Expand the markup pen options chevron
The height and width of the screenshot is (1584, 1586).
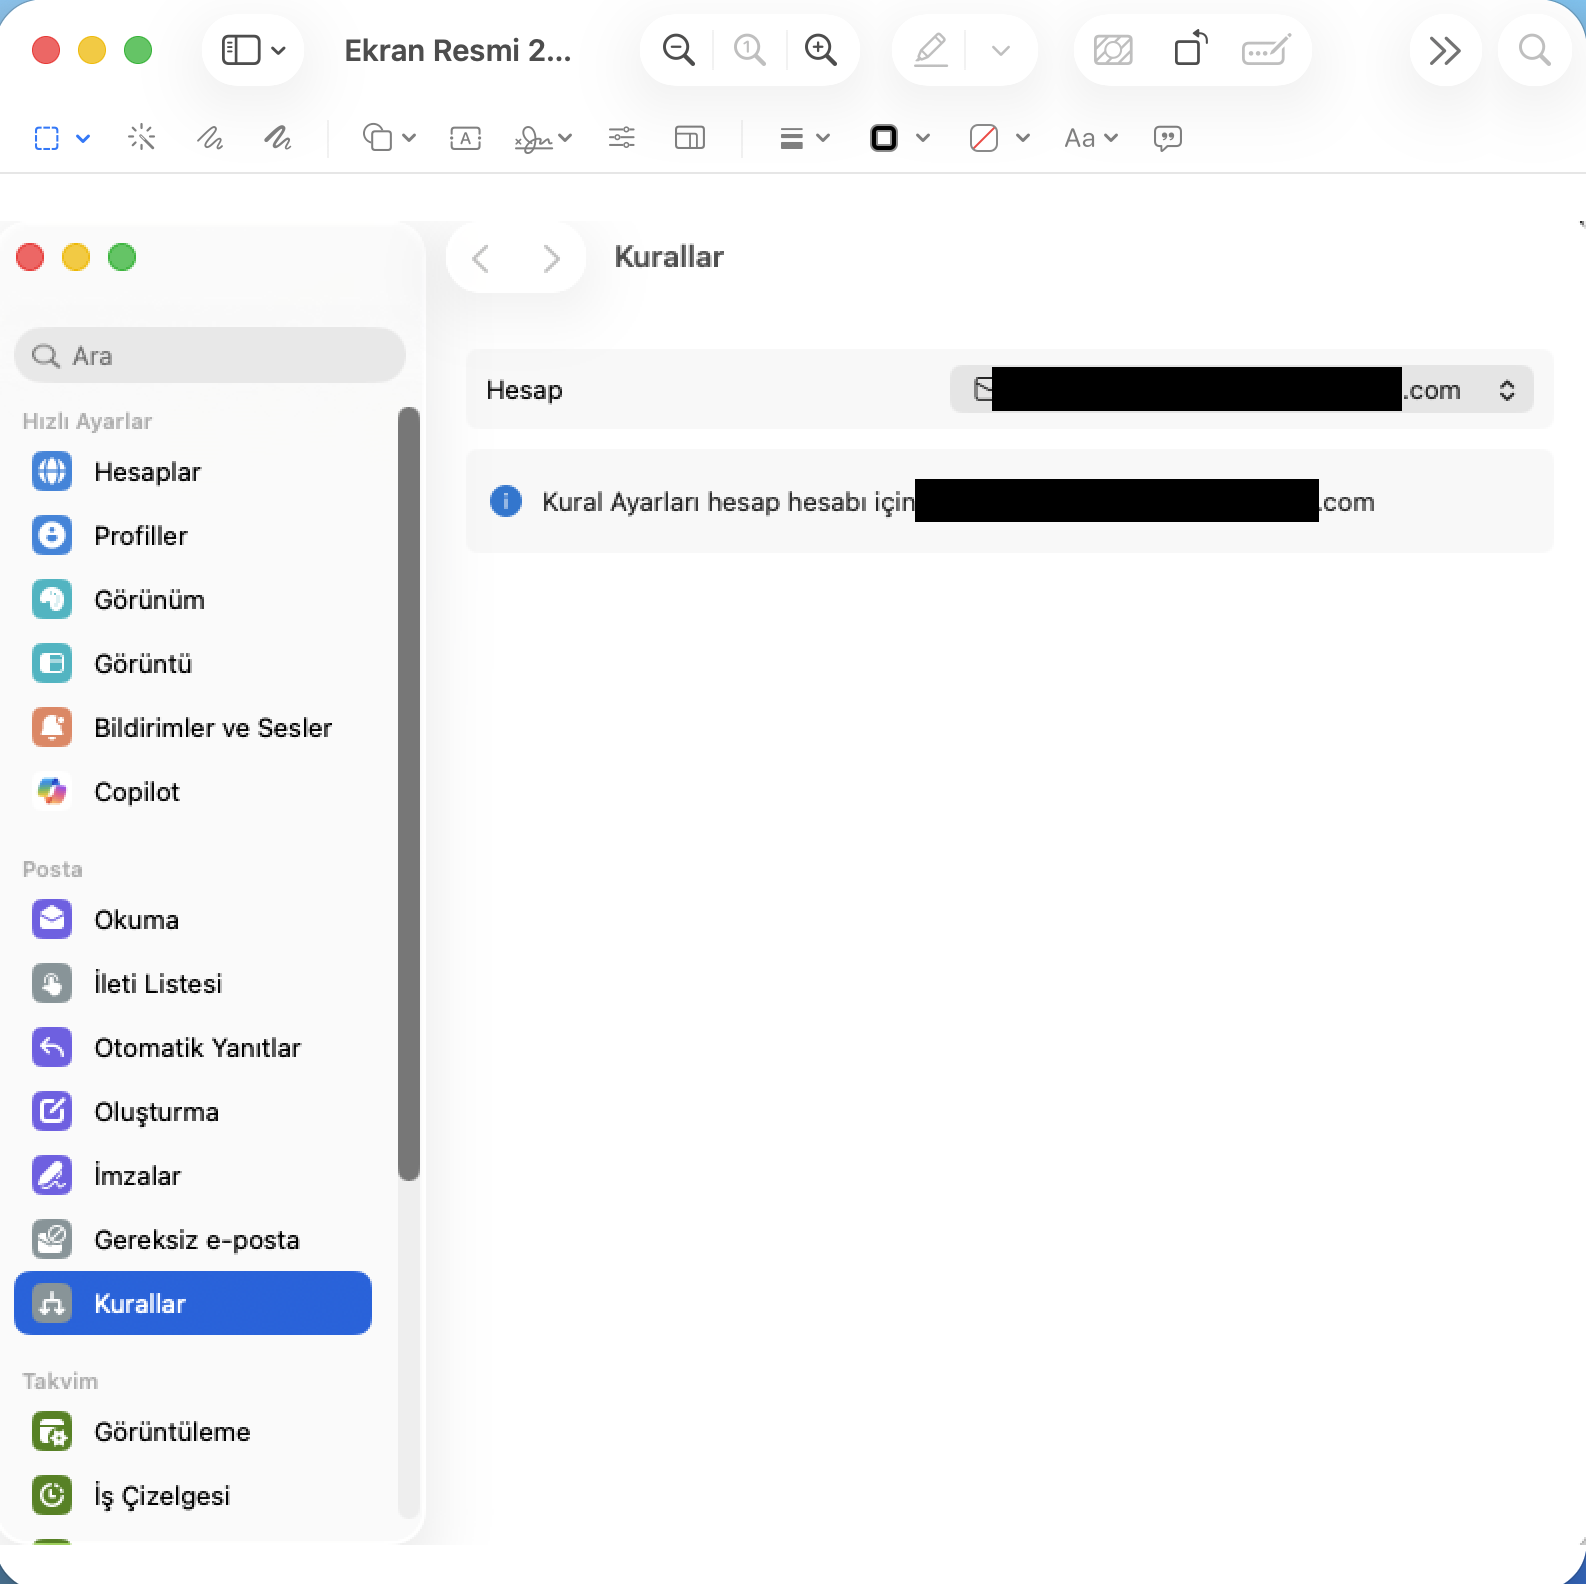1001,50
